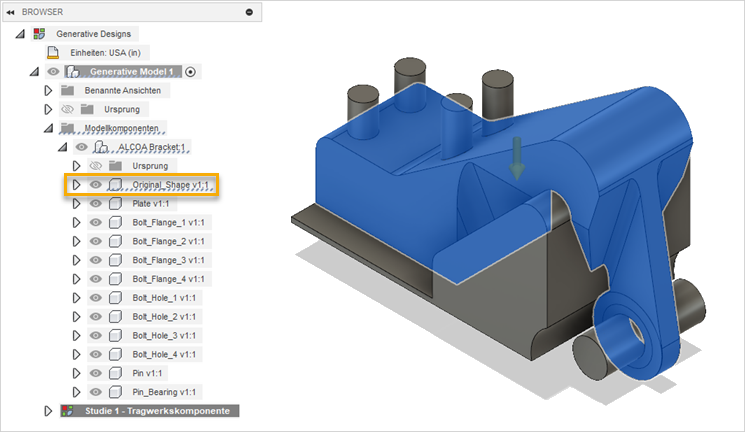Click the Generative Model 1 component icon
The width and height of the screenshot is (745, 432).
[73, 72]
